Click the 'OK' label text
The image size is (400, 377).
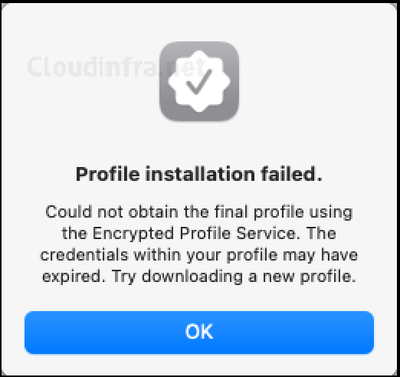[x=199, y=332]
